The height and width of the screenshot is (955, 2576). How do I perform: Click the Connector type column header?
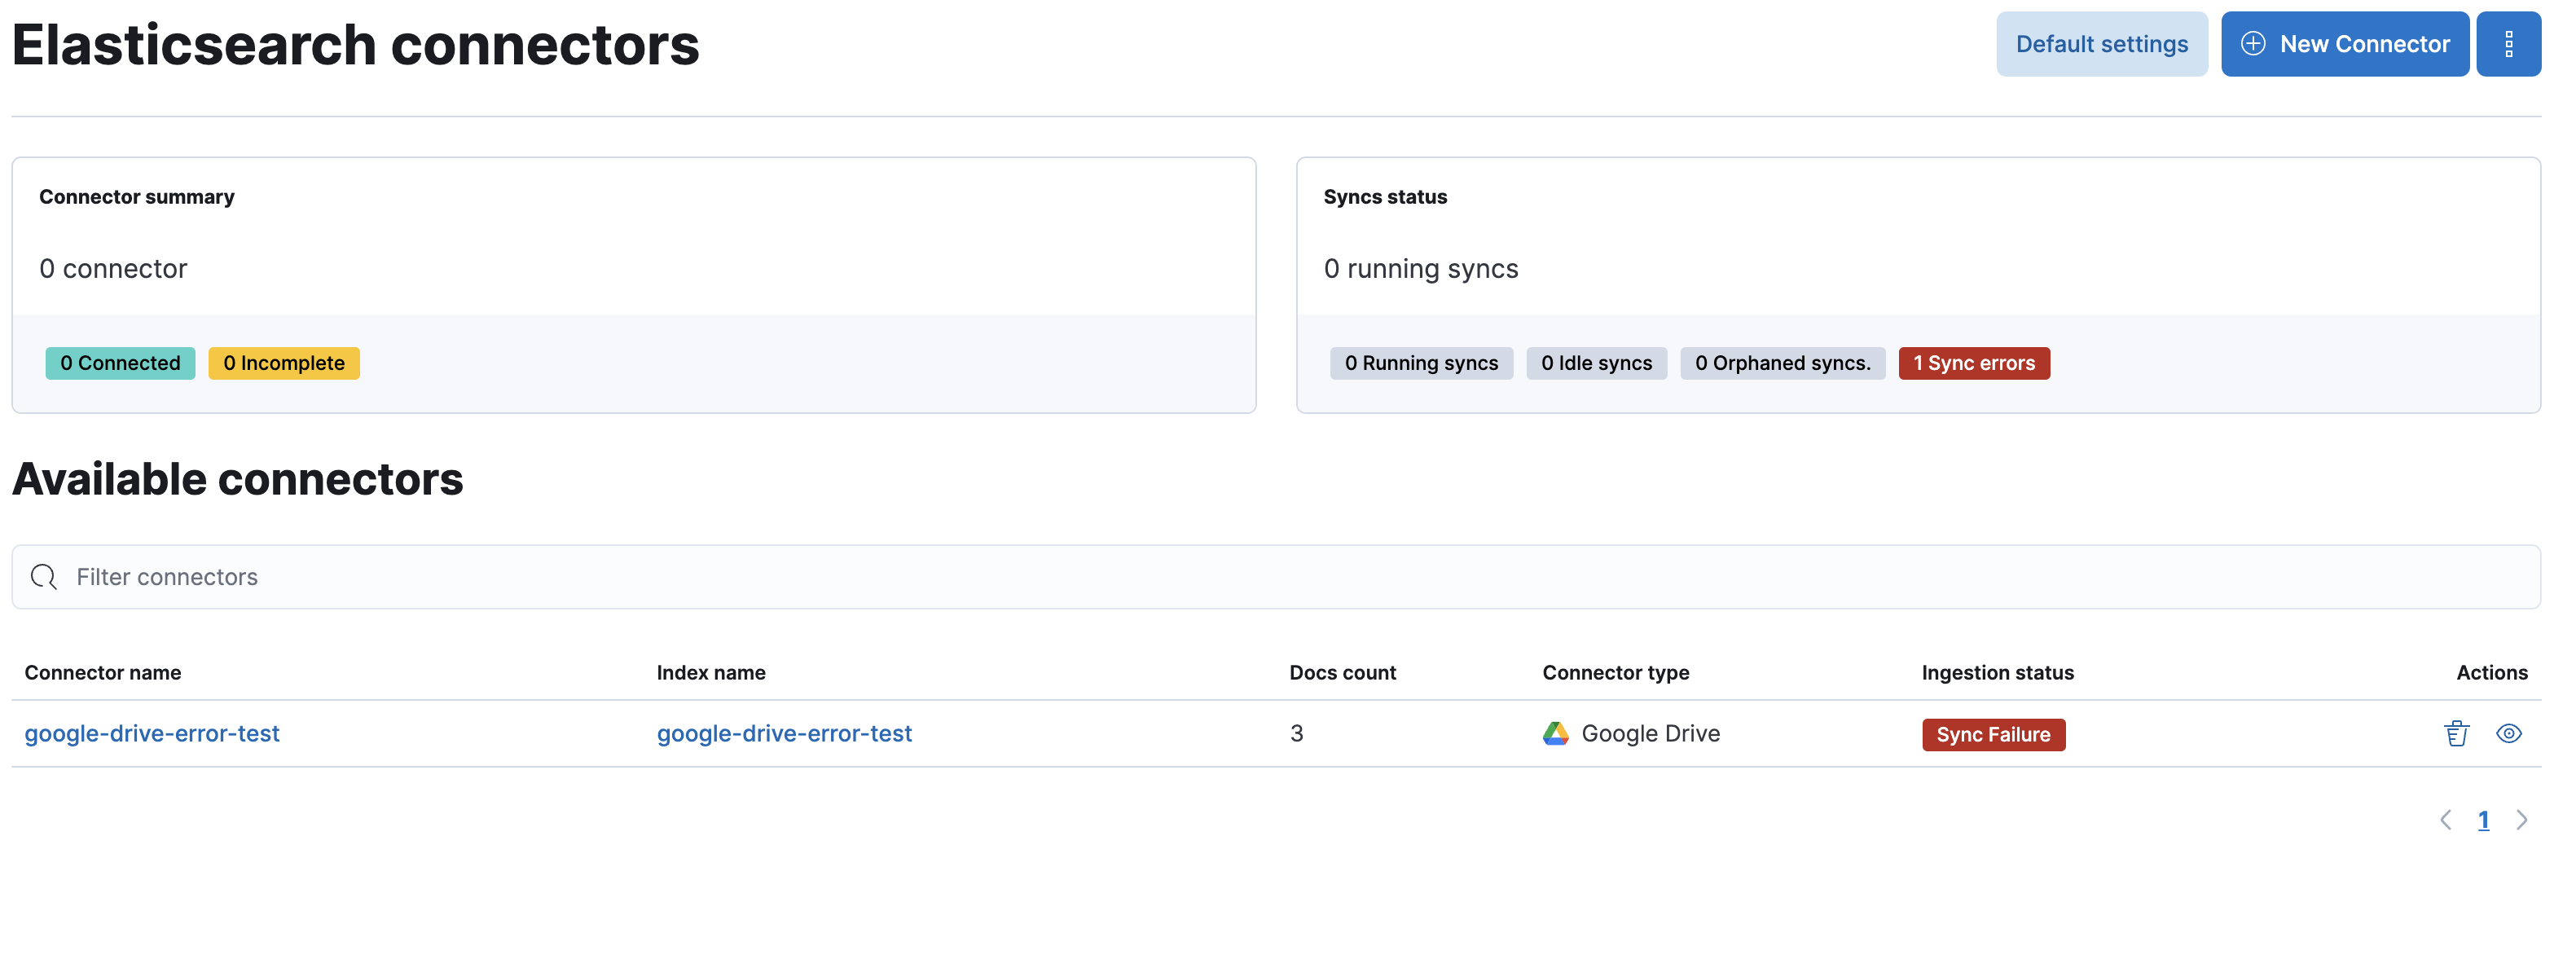point(1615,673)
